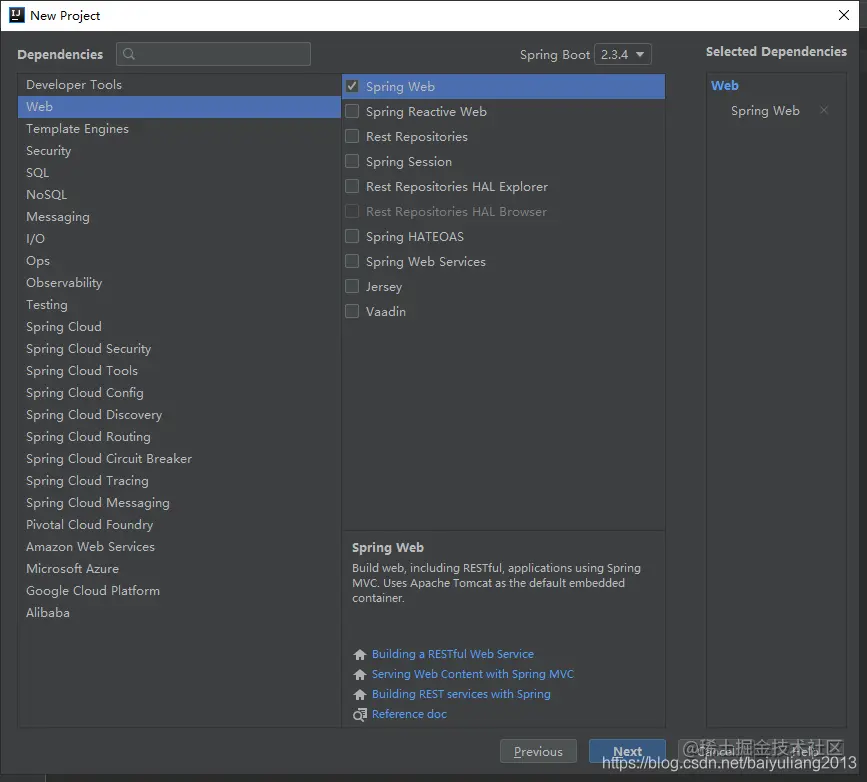867x782 pixels.
Task: Enable Spring Reactive Web dependency
Action: point(352,111)
